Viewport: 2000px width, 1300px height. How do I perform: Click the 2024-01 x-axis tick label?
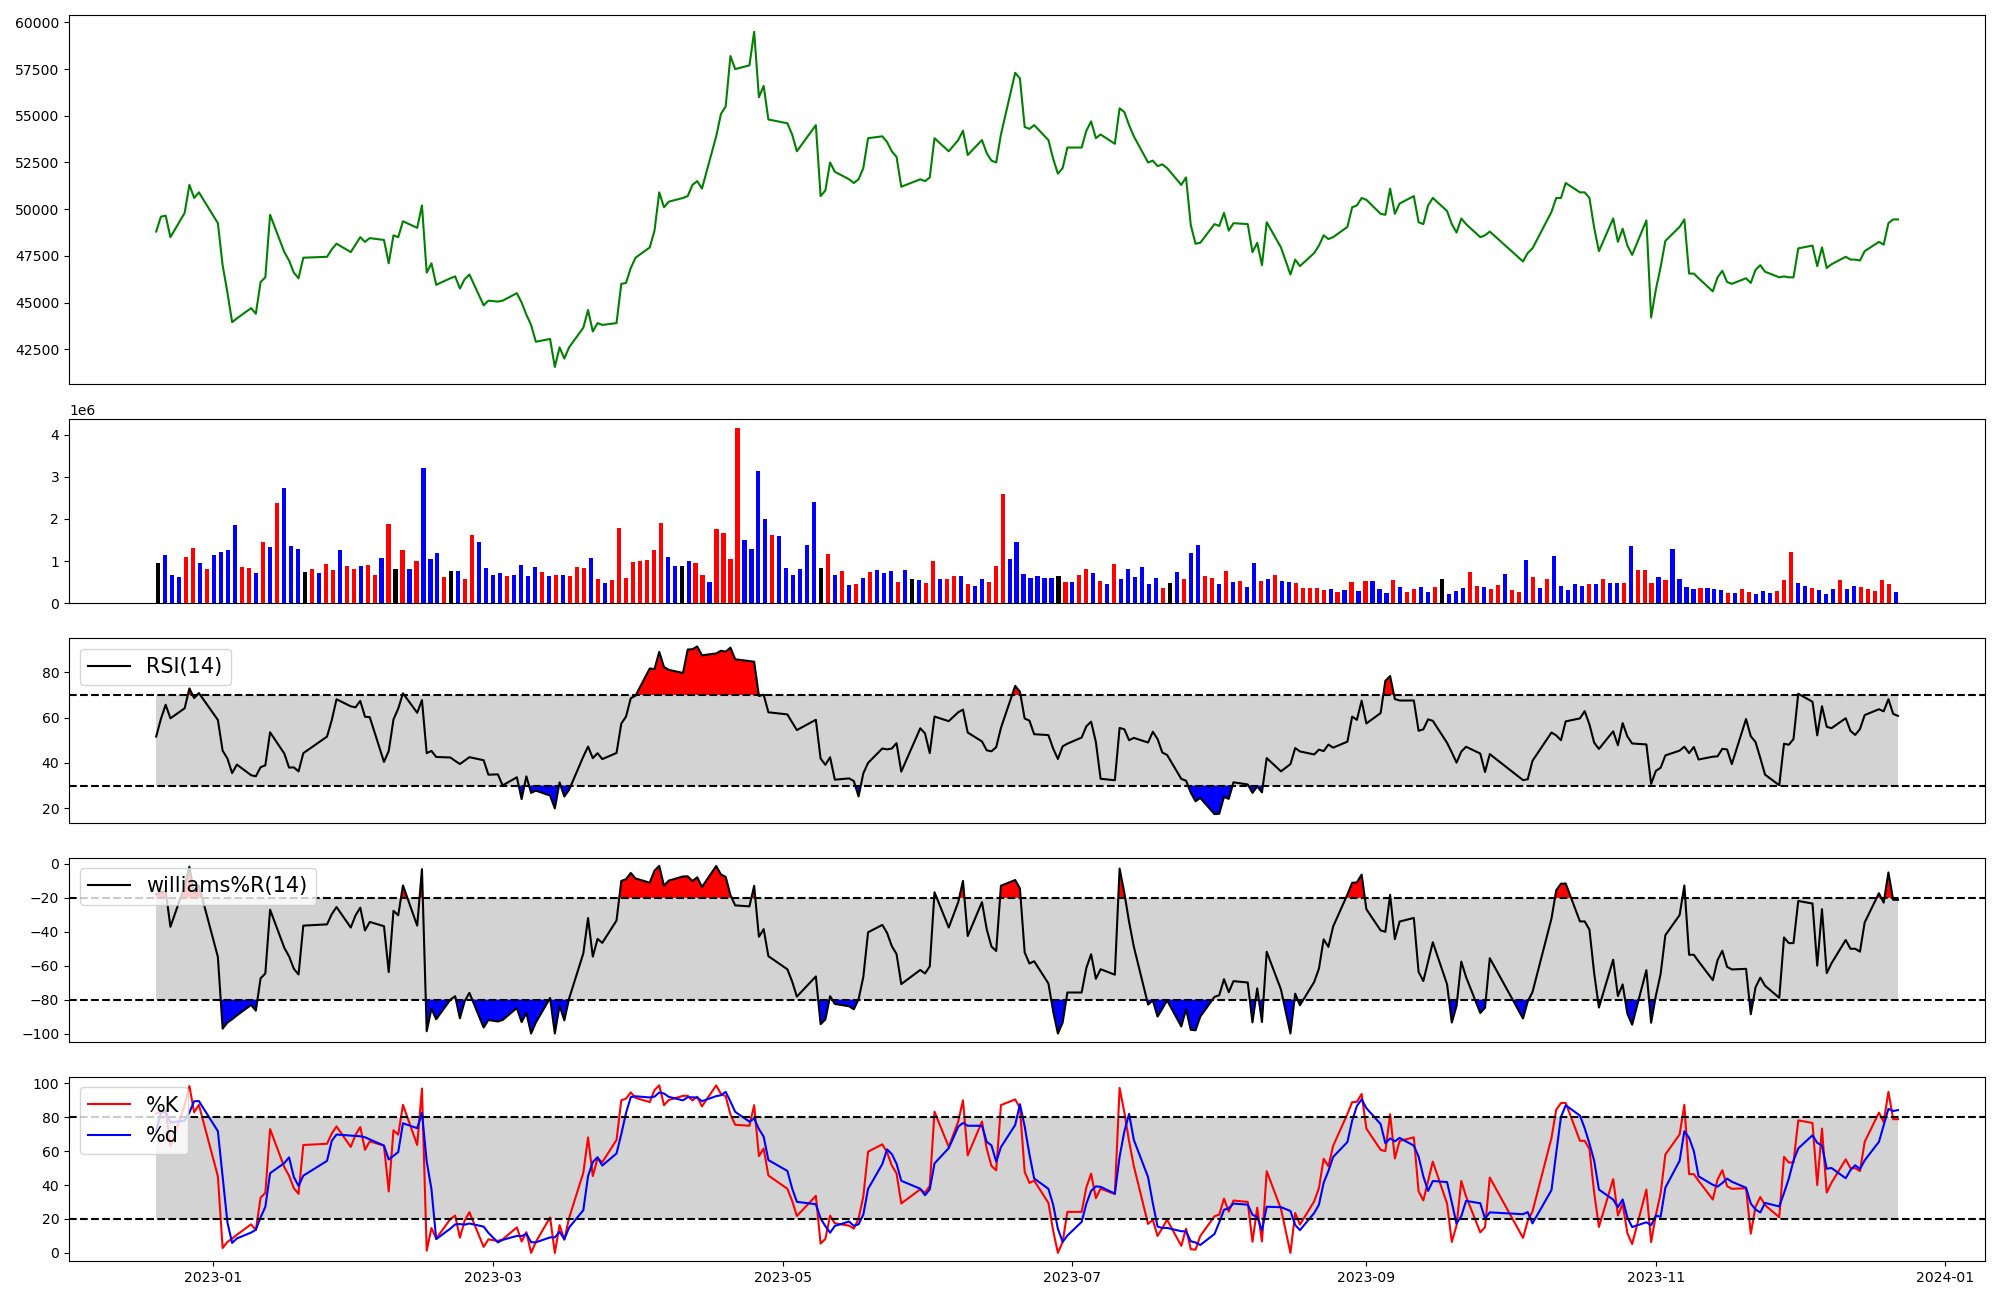1944,1277
